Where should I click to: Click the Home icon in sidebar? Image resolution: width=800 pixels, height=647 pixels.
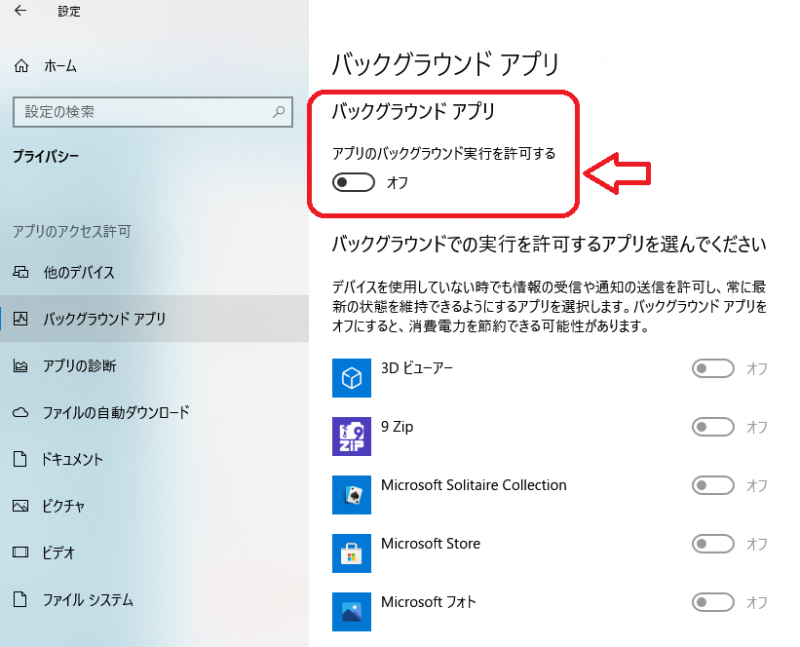[21, 66]
